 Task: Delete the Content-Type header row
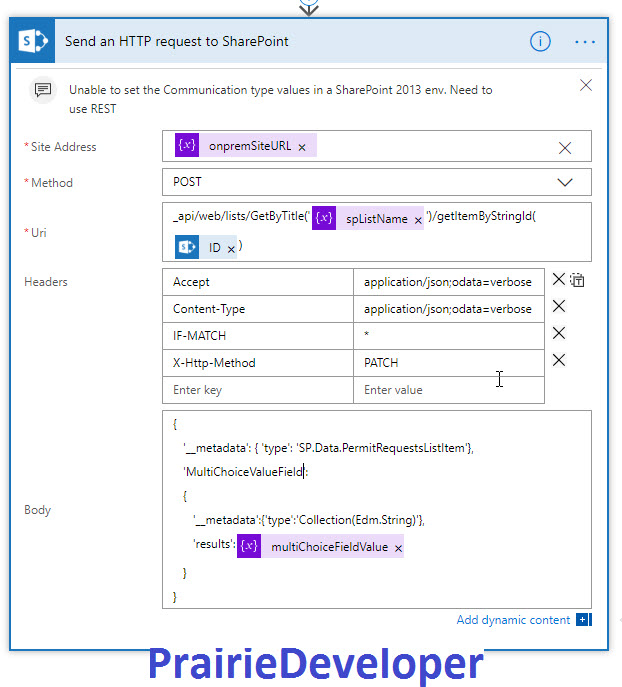click(558, 306)
